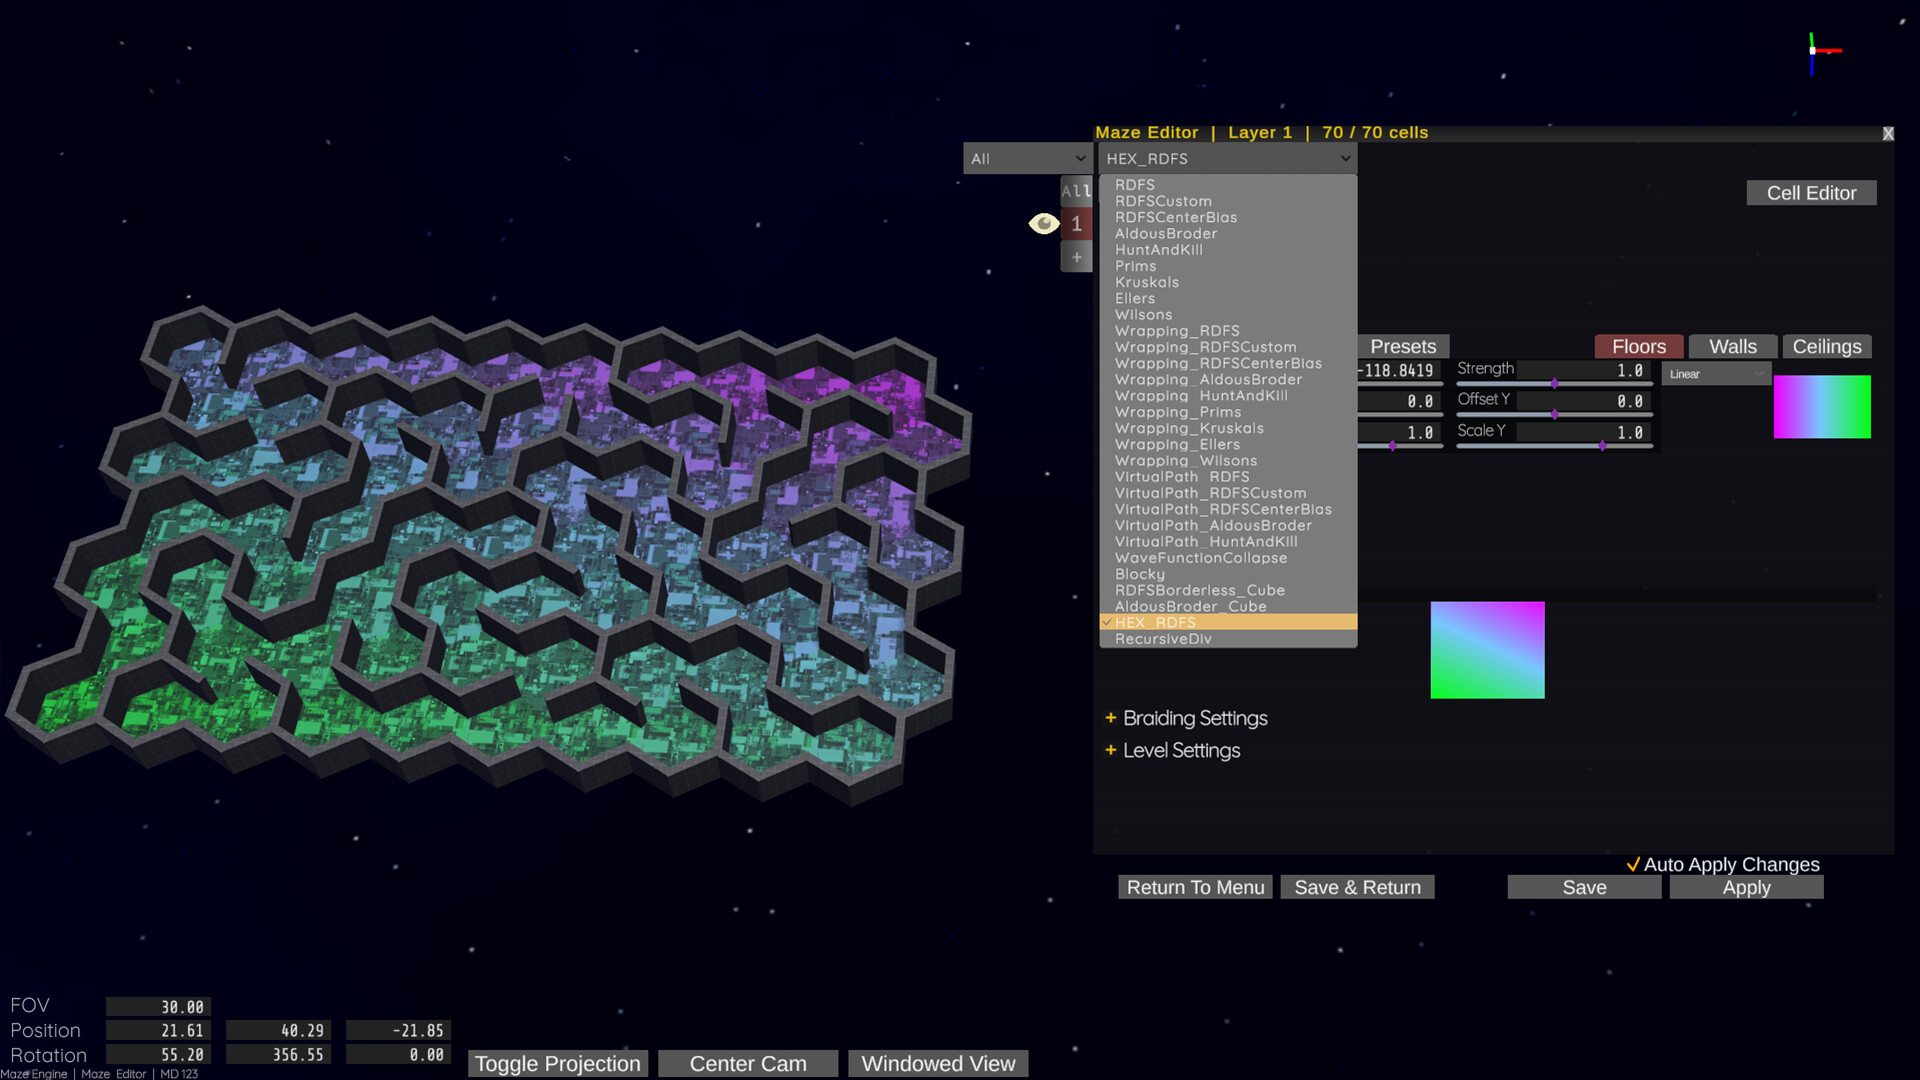
Task: Switch to the Walls tab
Action: pyautogui.click(x=1732, y=346)
